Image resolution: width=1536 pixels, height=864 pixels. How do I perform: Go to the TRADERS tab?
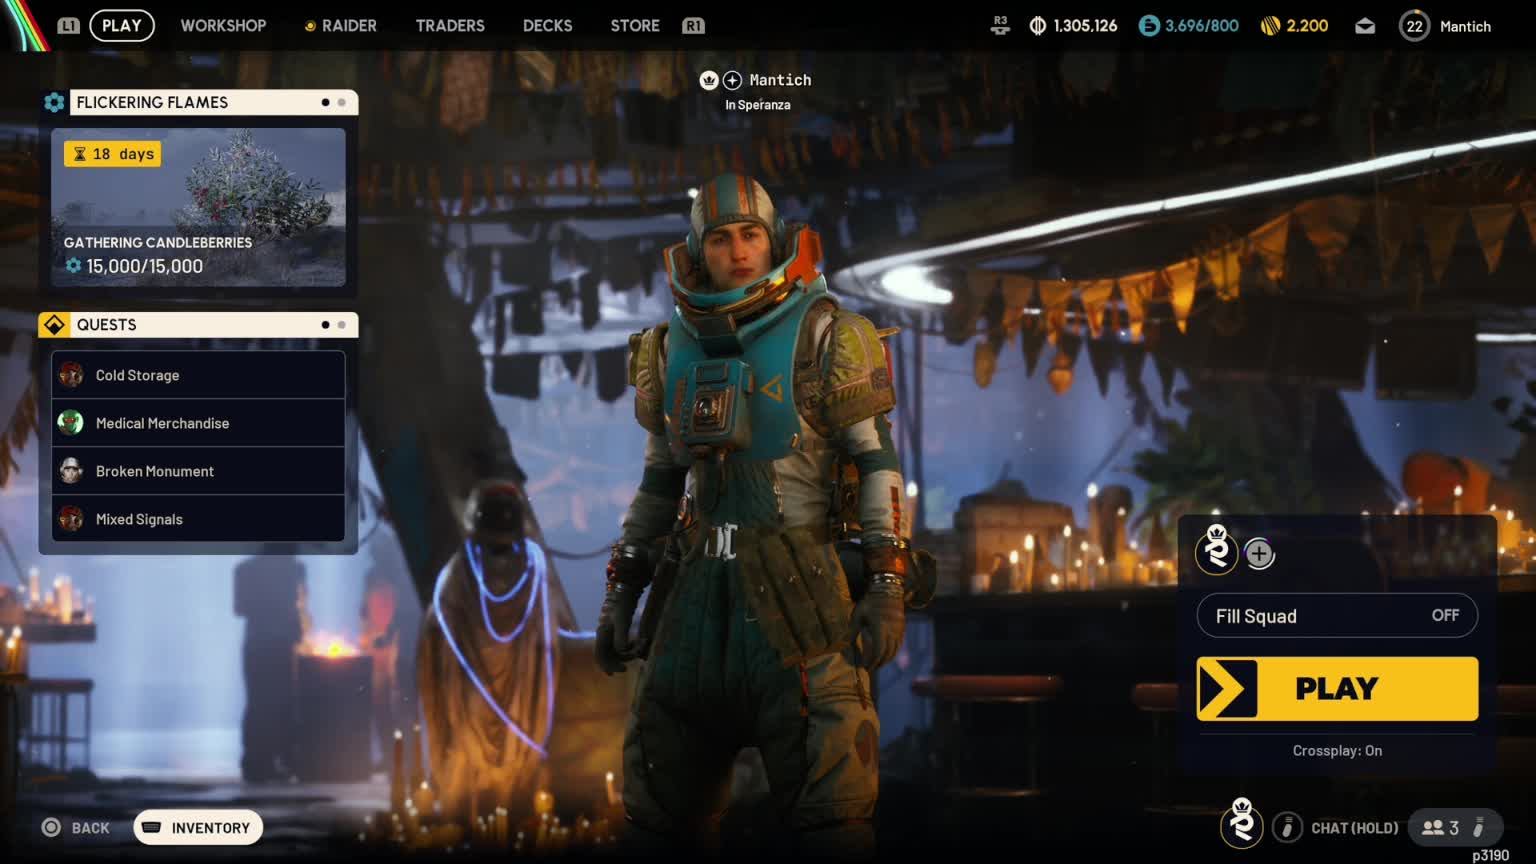click(450, 25)
